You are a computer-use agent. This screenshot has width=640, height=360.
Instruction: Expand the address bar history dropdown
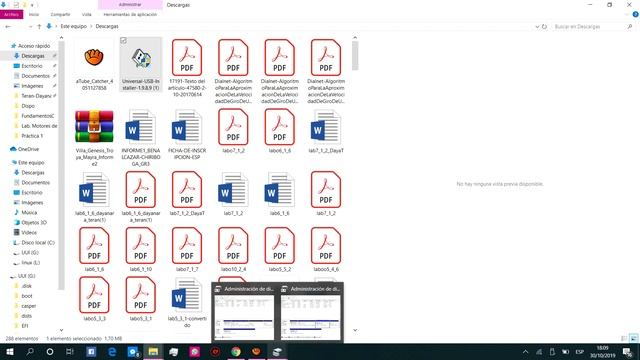(537, 27)
